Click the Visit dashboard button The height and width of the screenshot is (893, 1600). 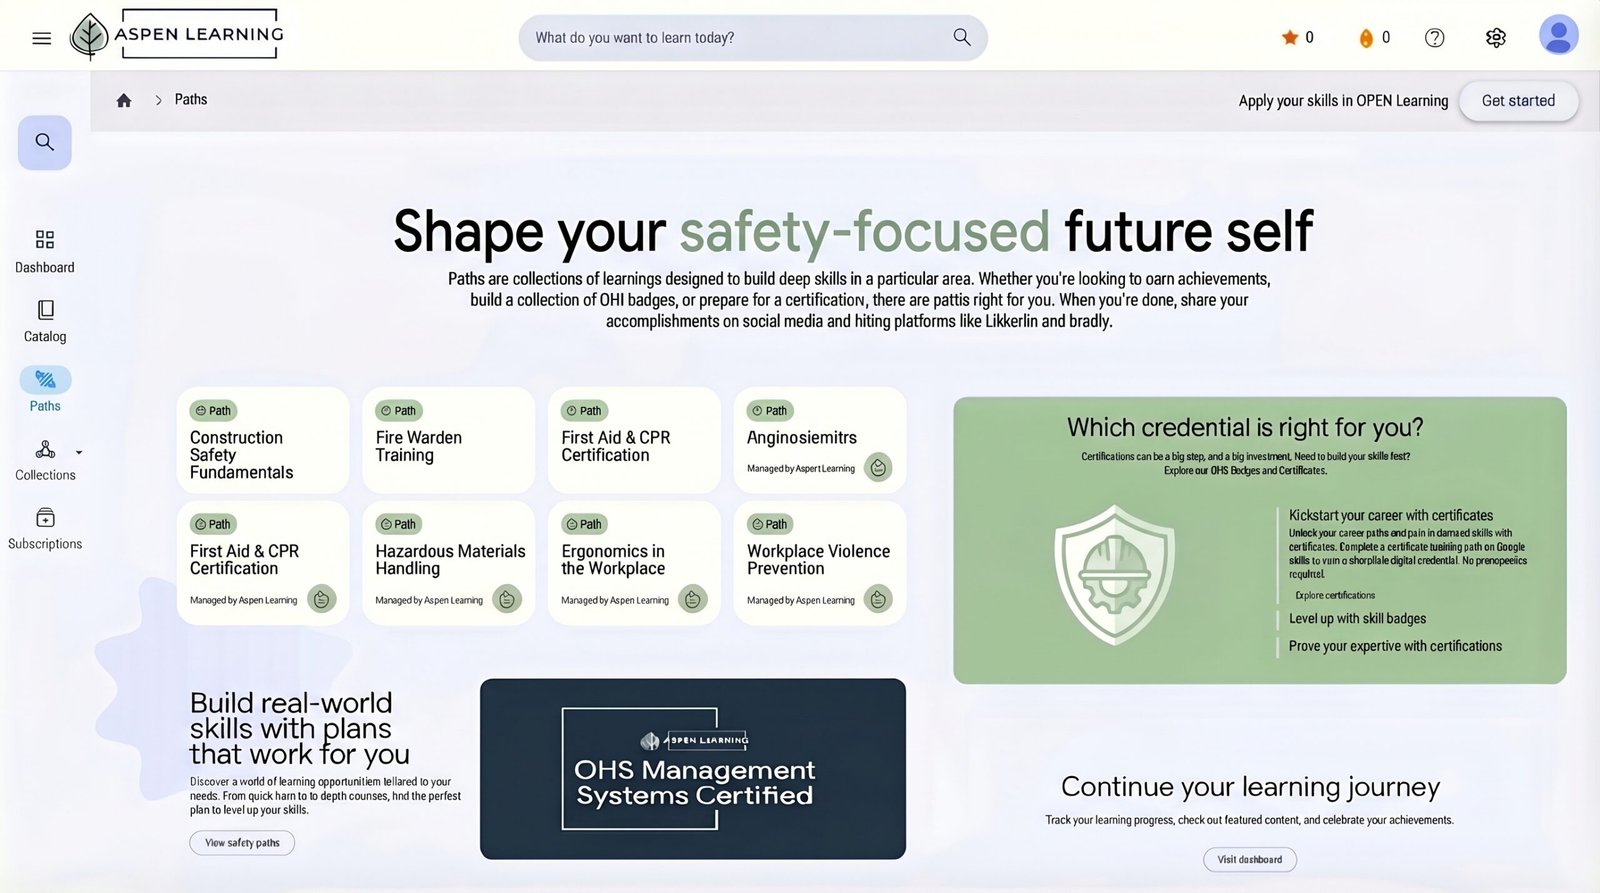point(1250,860)
